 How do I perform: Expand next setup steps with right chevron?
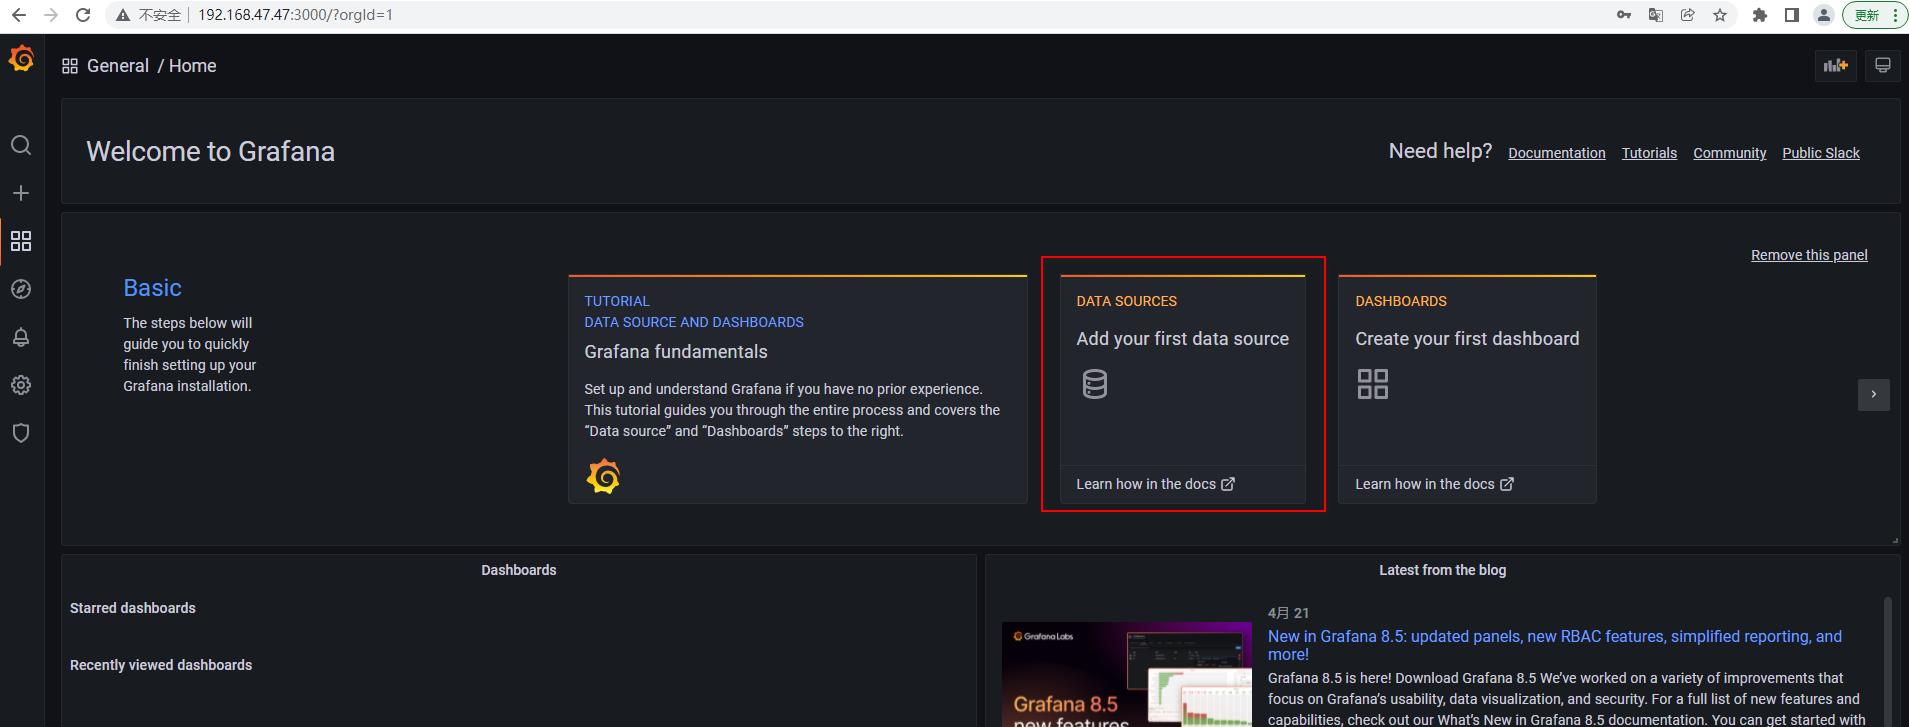1874,395
